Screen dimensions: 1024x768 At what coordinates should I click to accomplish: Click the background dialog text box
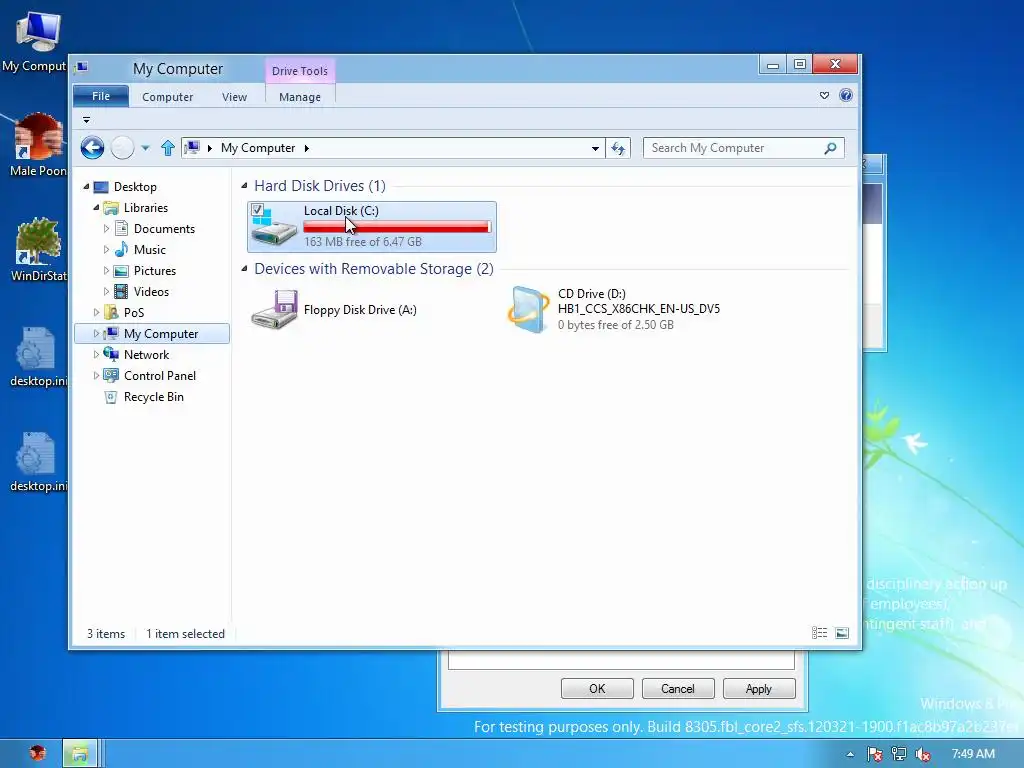pyautogui.click(x=621, y=660)
